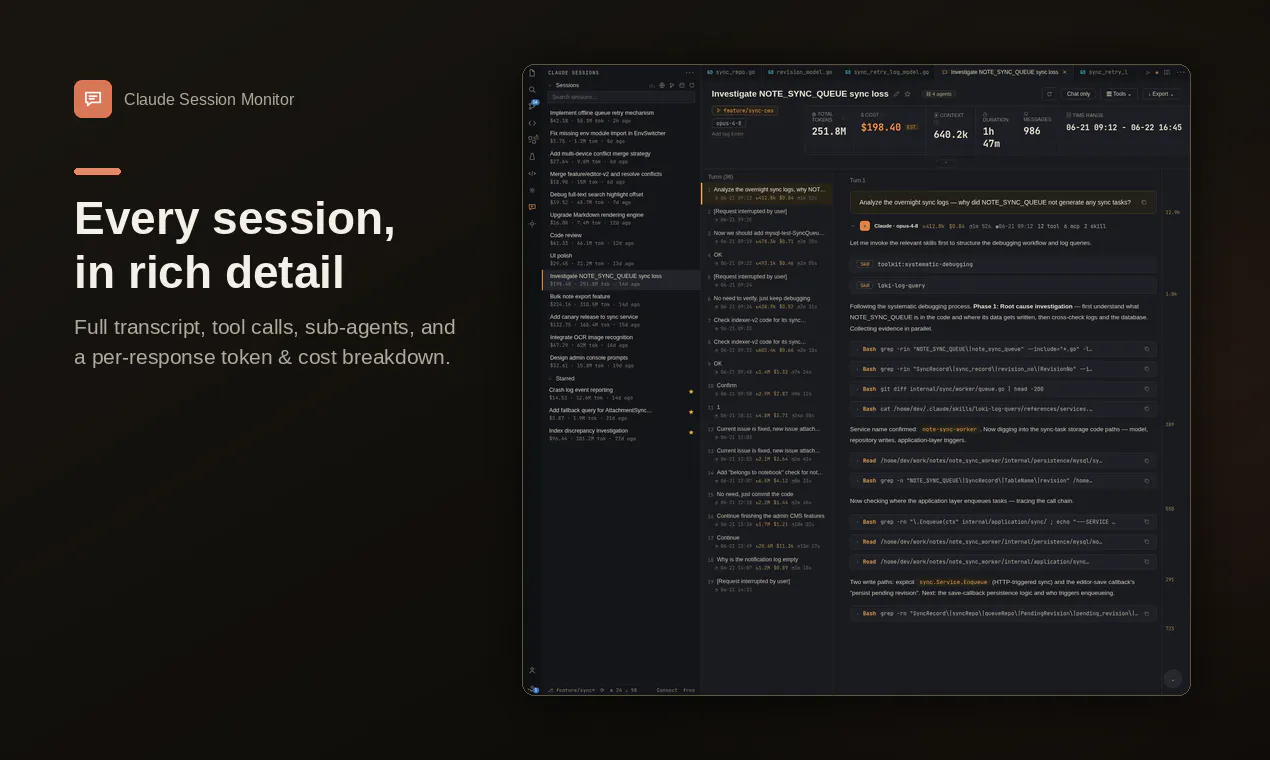The height and width of the screenshot is (760, 1270).
Task: Click the feature/sync-cms branch tag
Action: click(745, 111)
